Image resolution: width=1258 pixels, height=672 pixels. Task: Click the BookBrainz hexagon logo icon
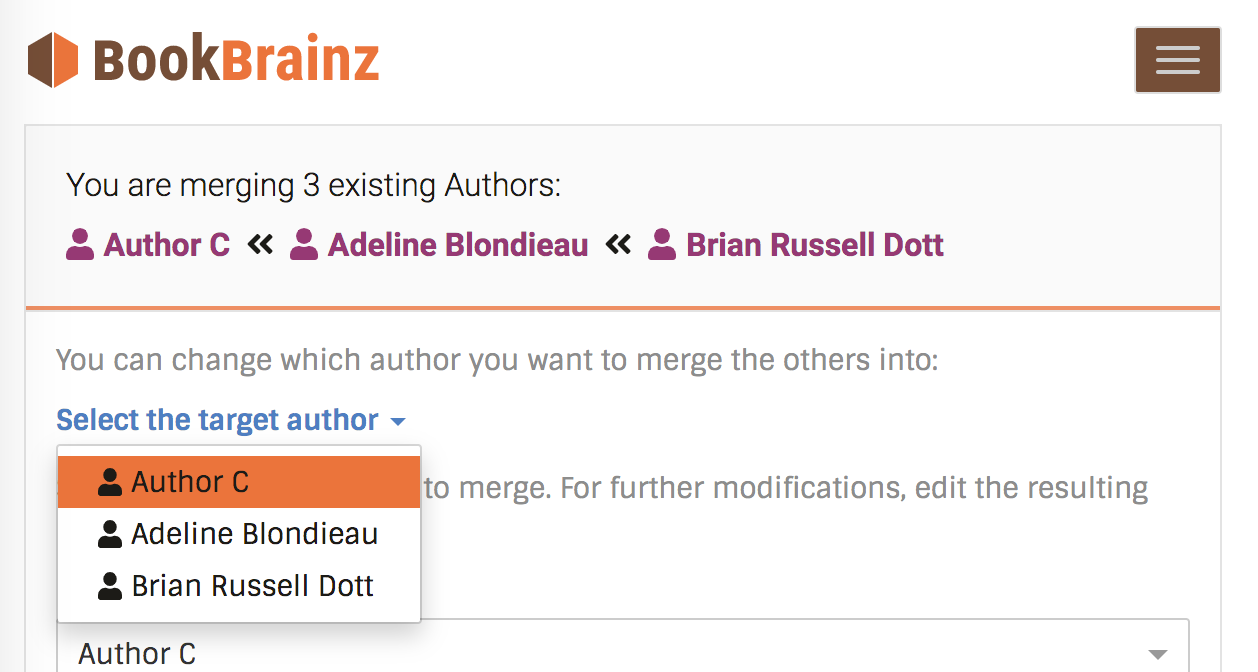tap(53, 60)
